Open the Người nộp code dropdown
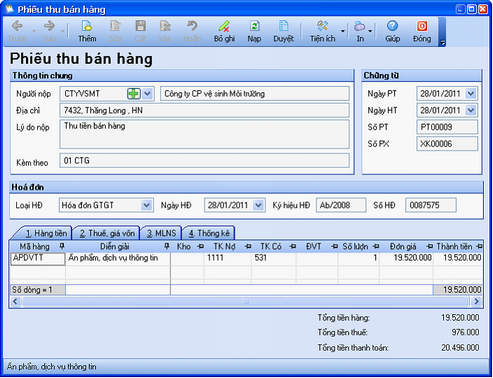Image resolution: width=493 pixels, height=378 pixels. (147, 94)
